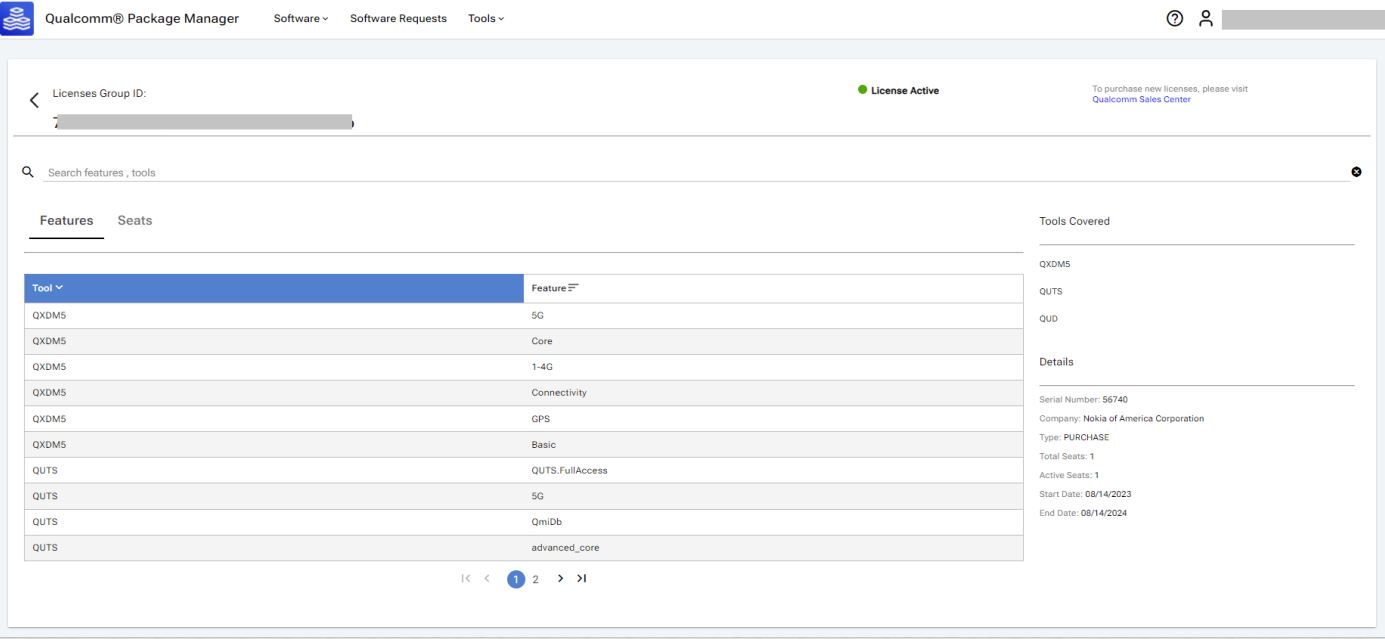The height and width of the screenshot is (639, 1385).
Task: Open the help question mark icon
Action: coord(1177,19)
